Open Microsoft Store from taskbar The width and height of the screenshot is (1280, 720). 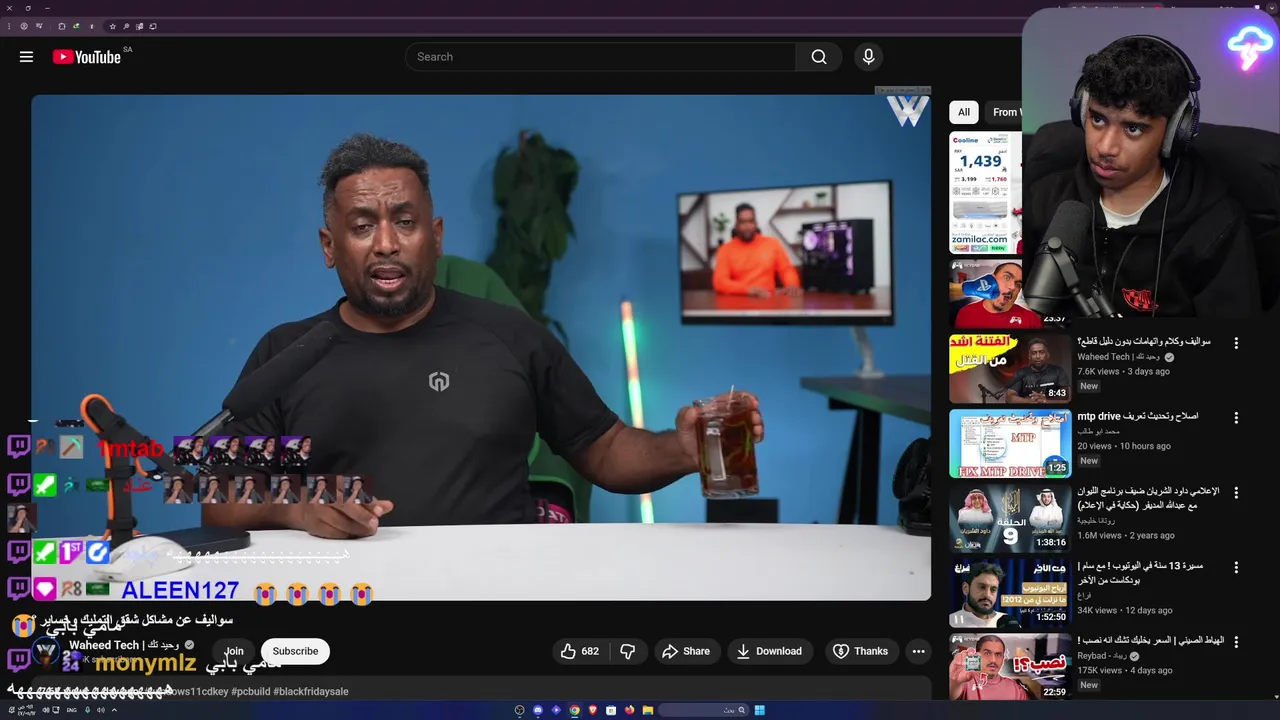[x=611, y=710]
